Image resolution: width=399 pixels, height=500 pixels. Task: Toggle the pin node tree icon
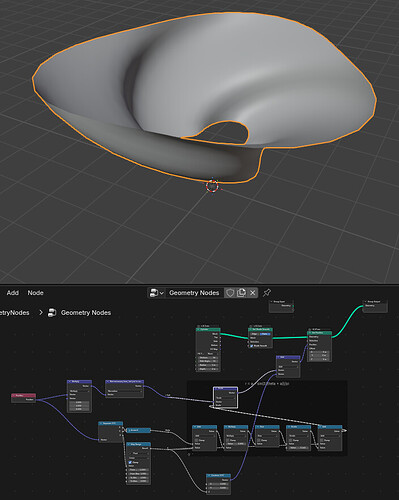pos(267,293)
